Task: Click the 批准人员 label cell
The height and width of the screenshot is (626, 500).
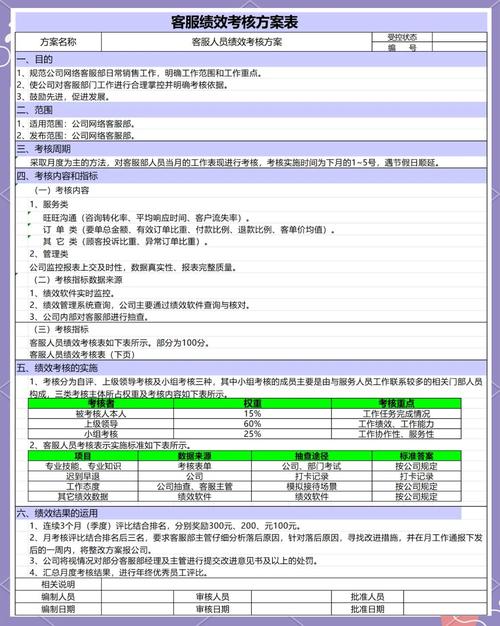Action: 367,597
